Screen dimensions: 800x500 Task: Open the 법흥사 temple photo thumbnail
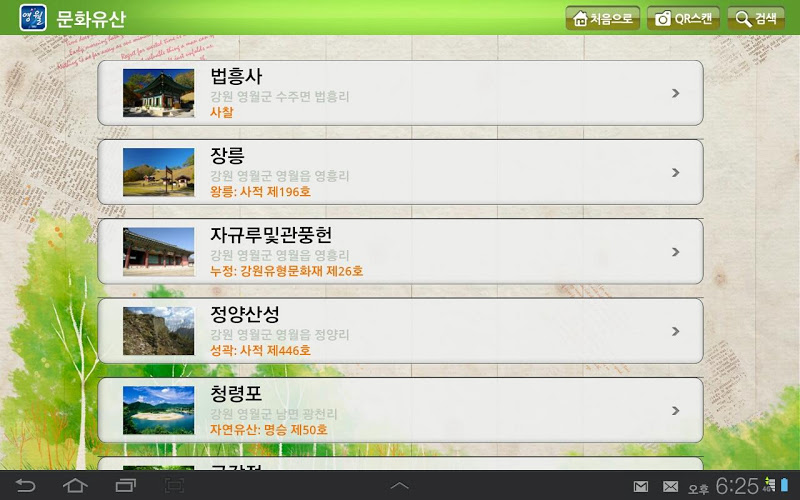tap(159, 93)
